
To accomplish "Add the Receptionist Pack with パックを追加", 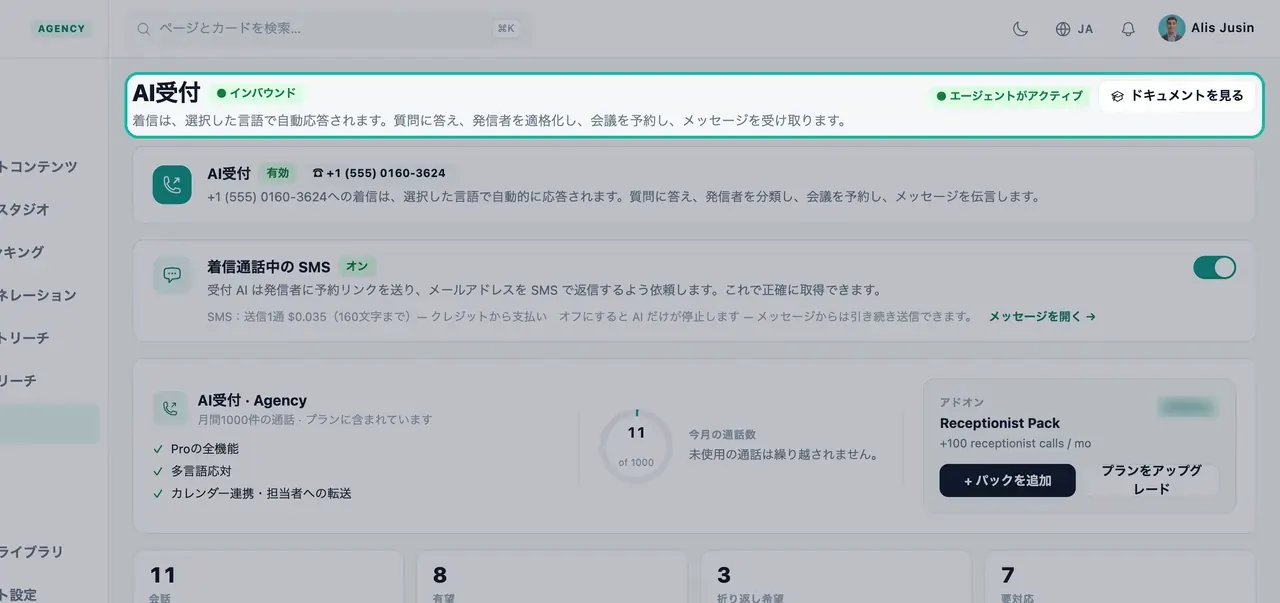I will click(1007, 480).
